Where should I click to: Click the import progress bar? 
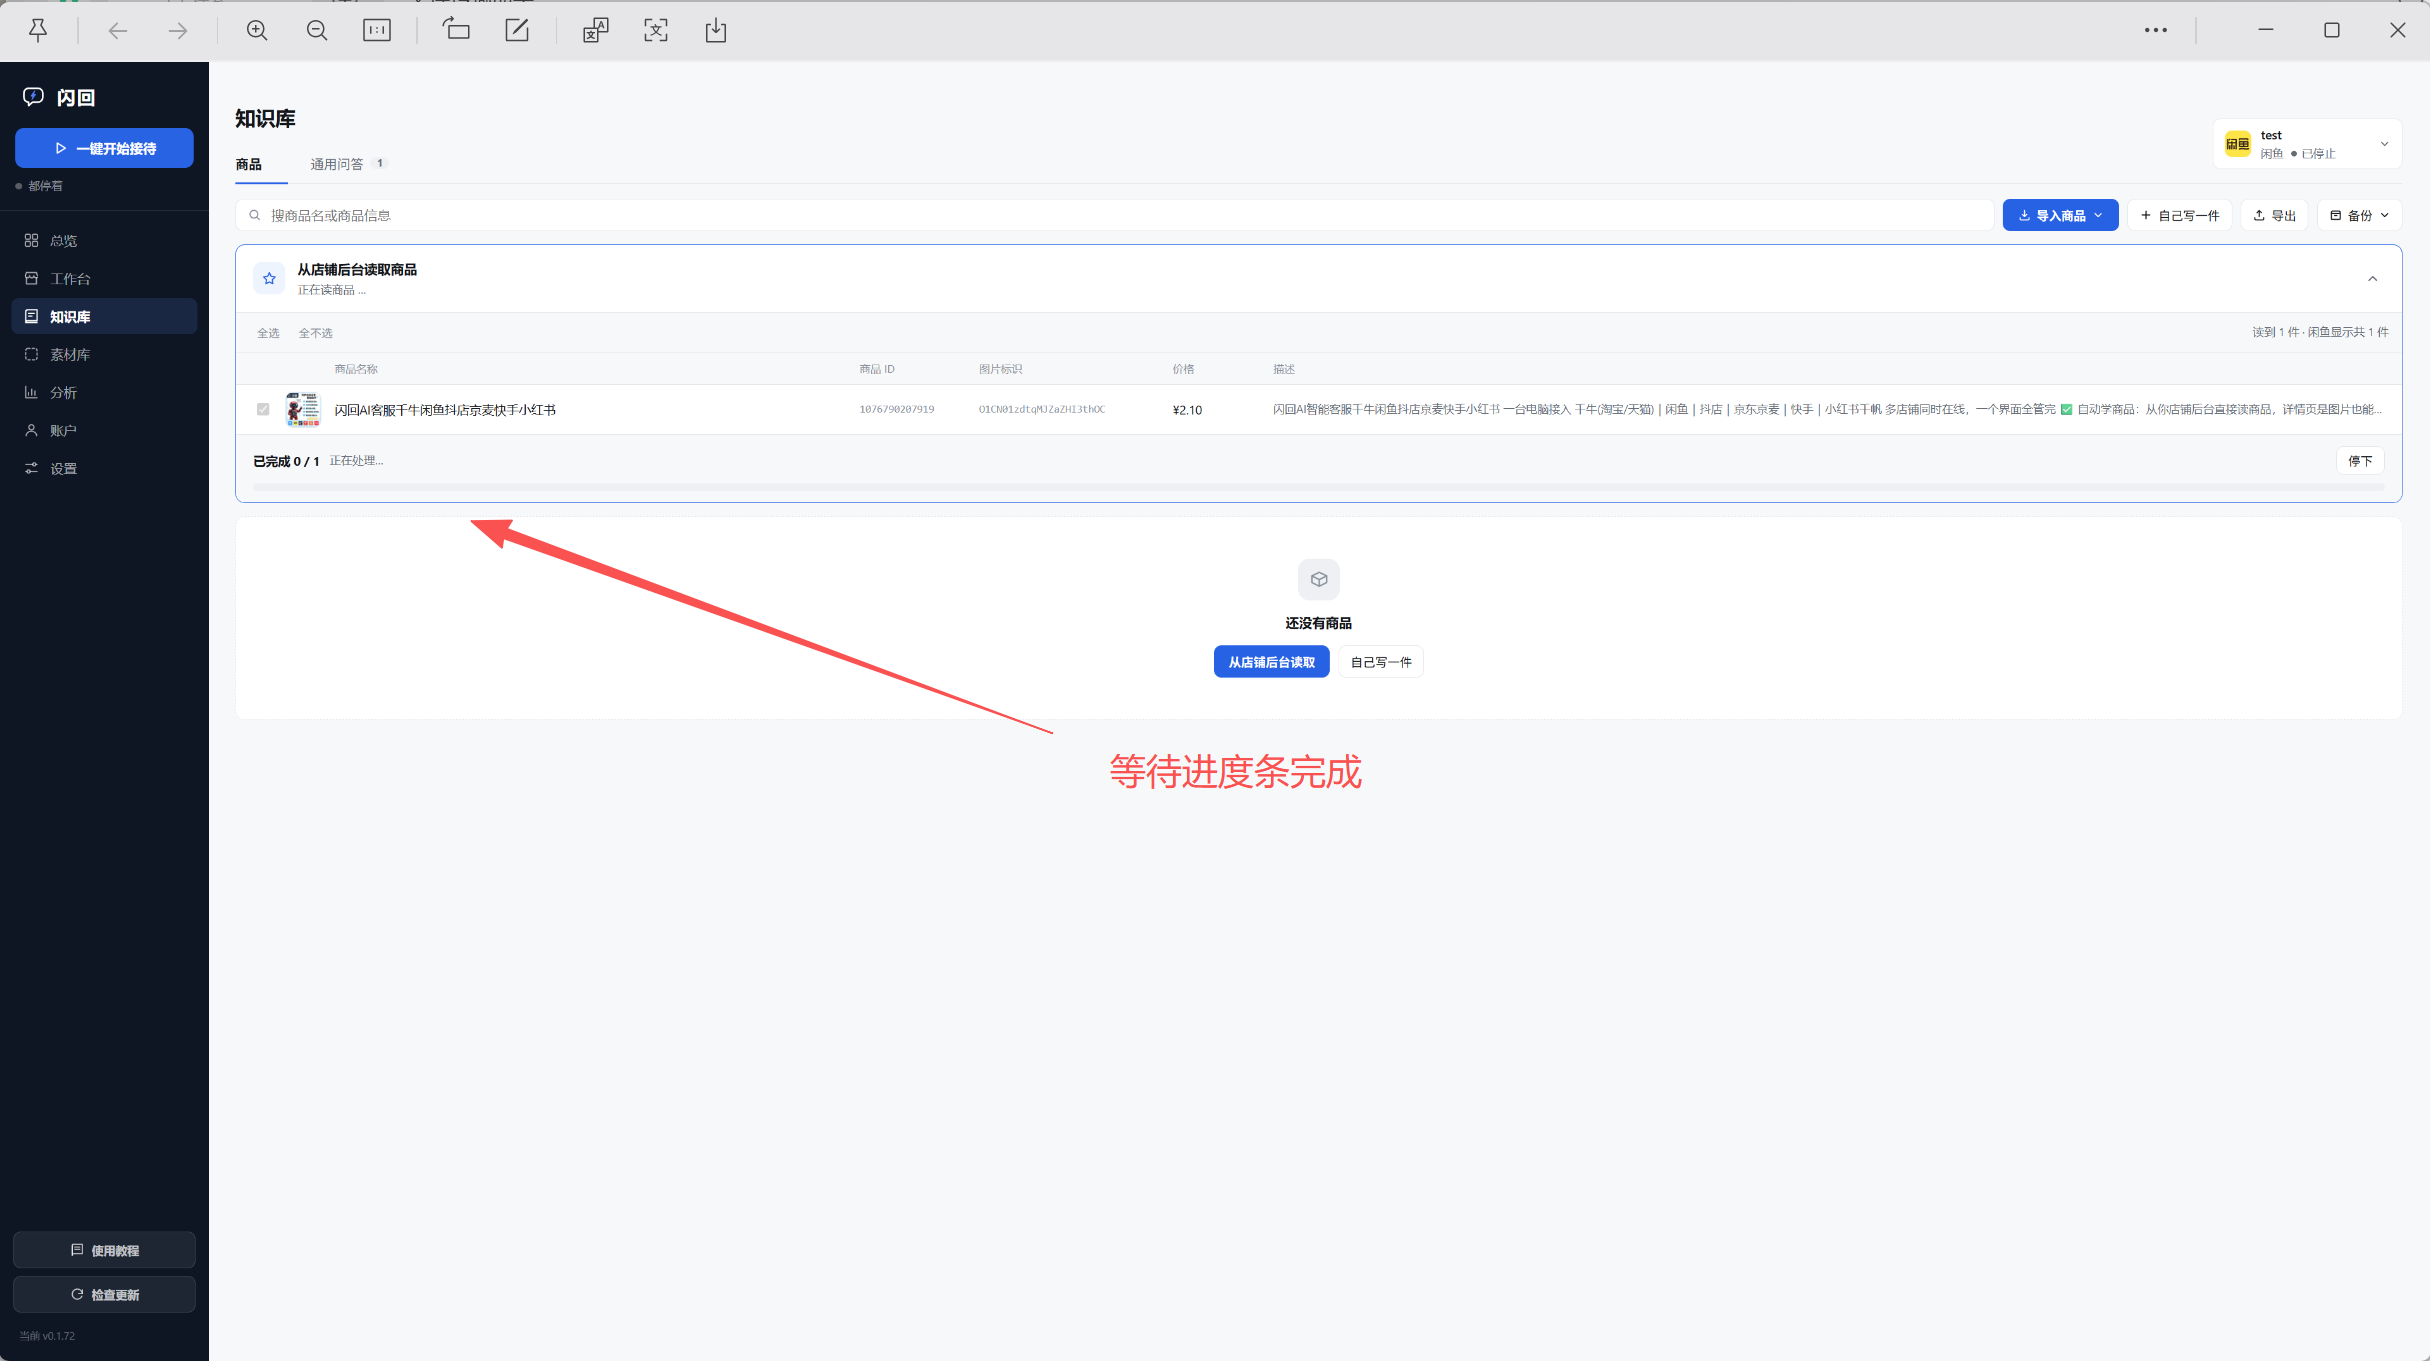coord(1319,487)
